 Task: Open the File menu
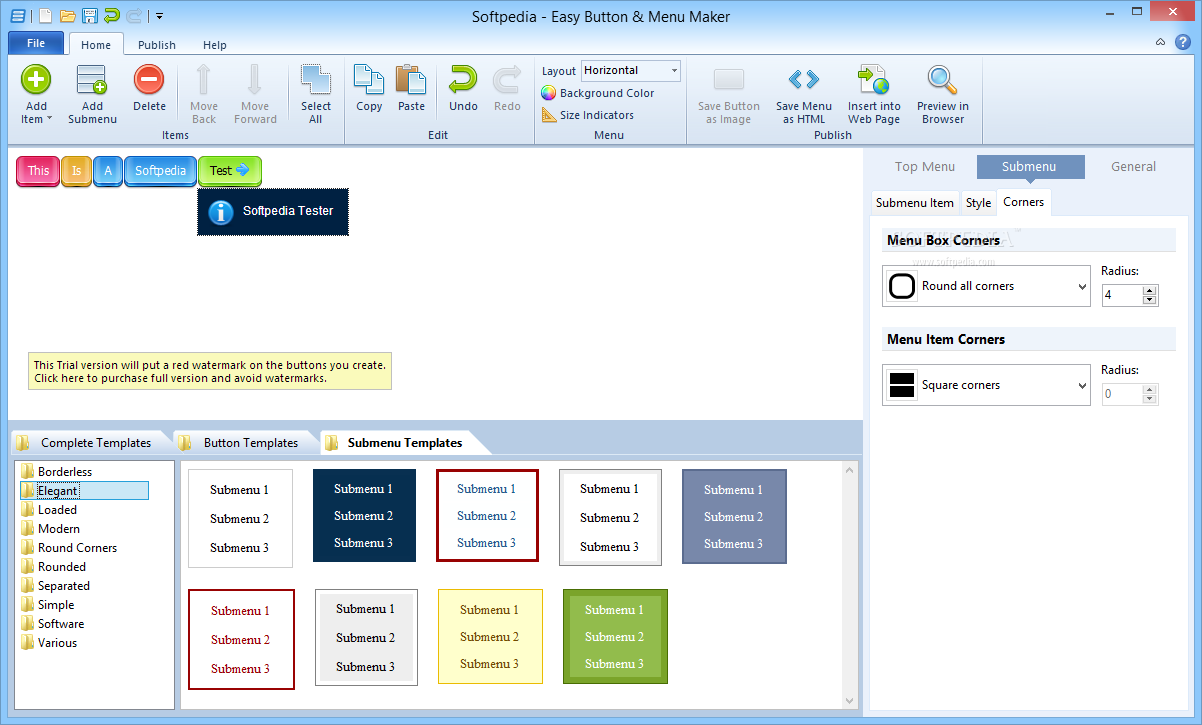(36, 43)
